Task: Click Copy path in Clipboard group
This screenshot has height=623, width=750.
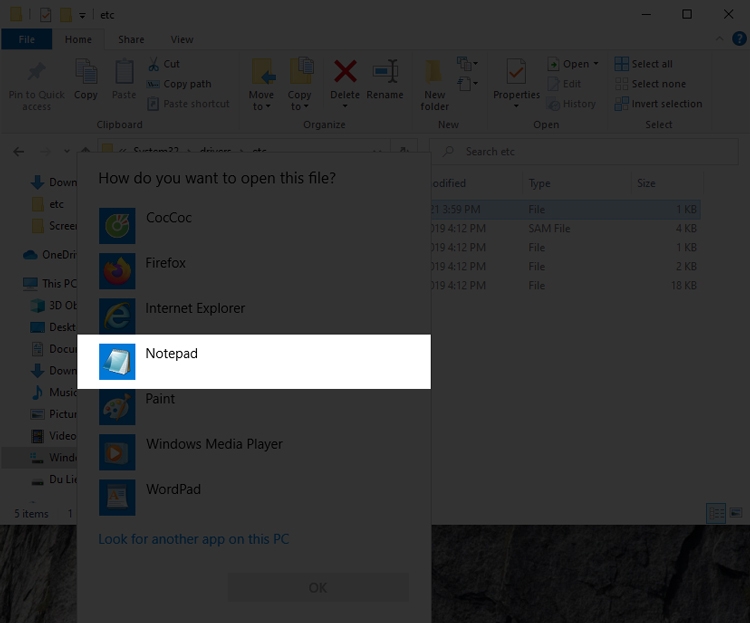Action: 179,84
